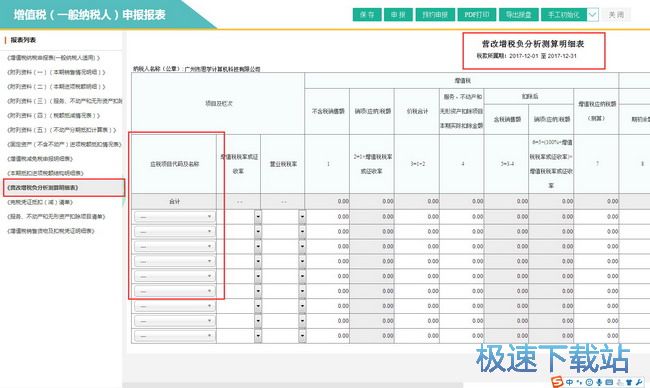Open first row's 营业税税率 dropdown arrow

302,217
